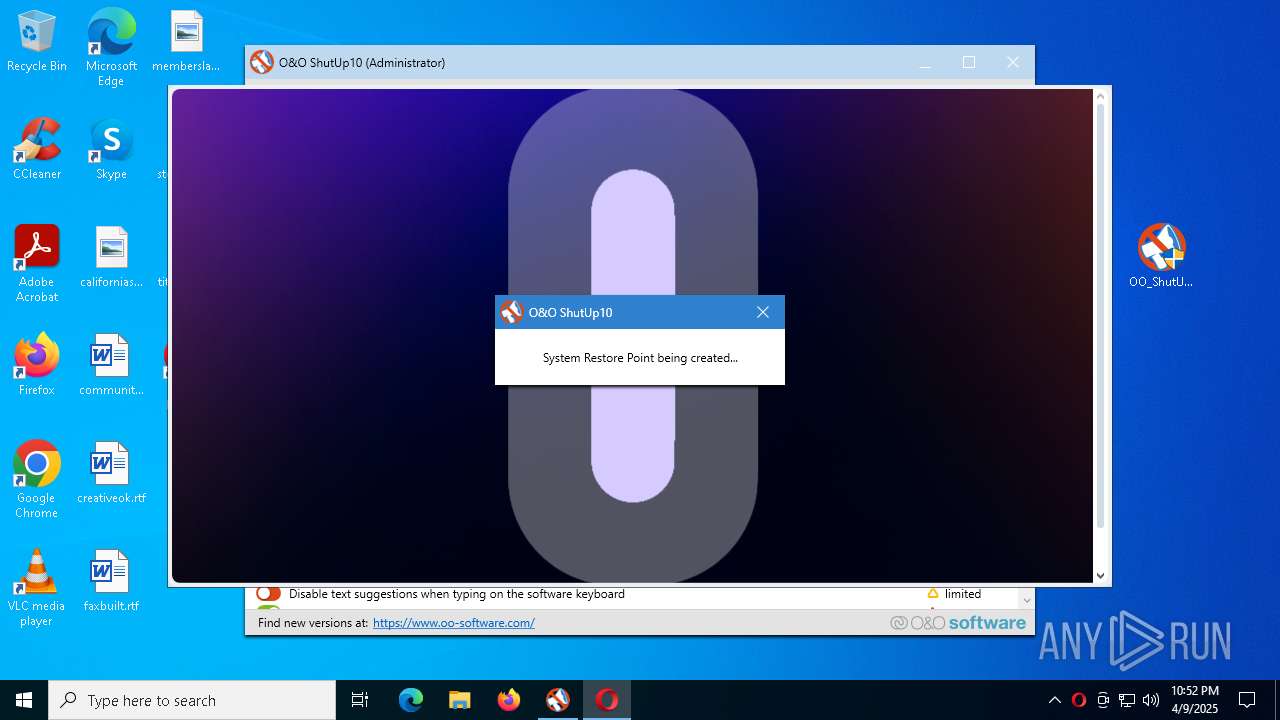This screenshot has width=1280, height=720.
Task: Open Opera from the taskbar
Action: tap(607, 700)
